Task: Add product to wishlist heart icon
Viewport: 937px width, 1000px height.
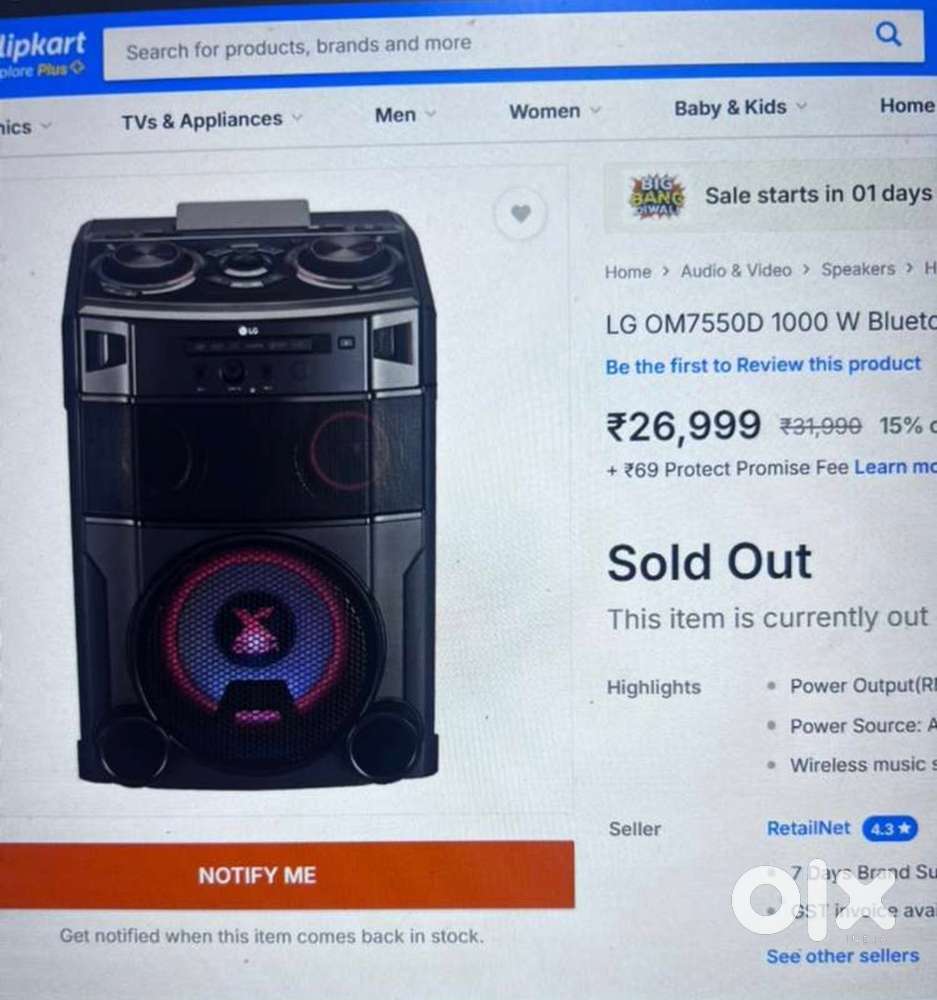Action: pyautogui.click(x=520, y=214)
